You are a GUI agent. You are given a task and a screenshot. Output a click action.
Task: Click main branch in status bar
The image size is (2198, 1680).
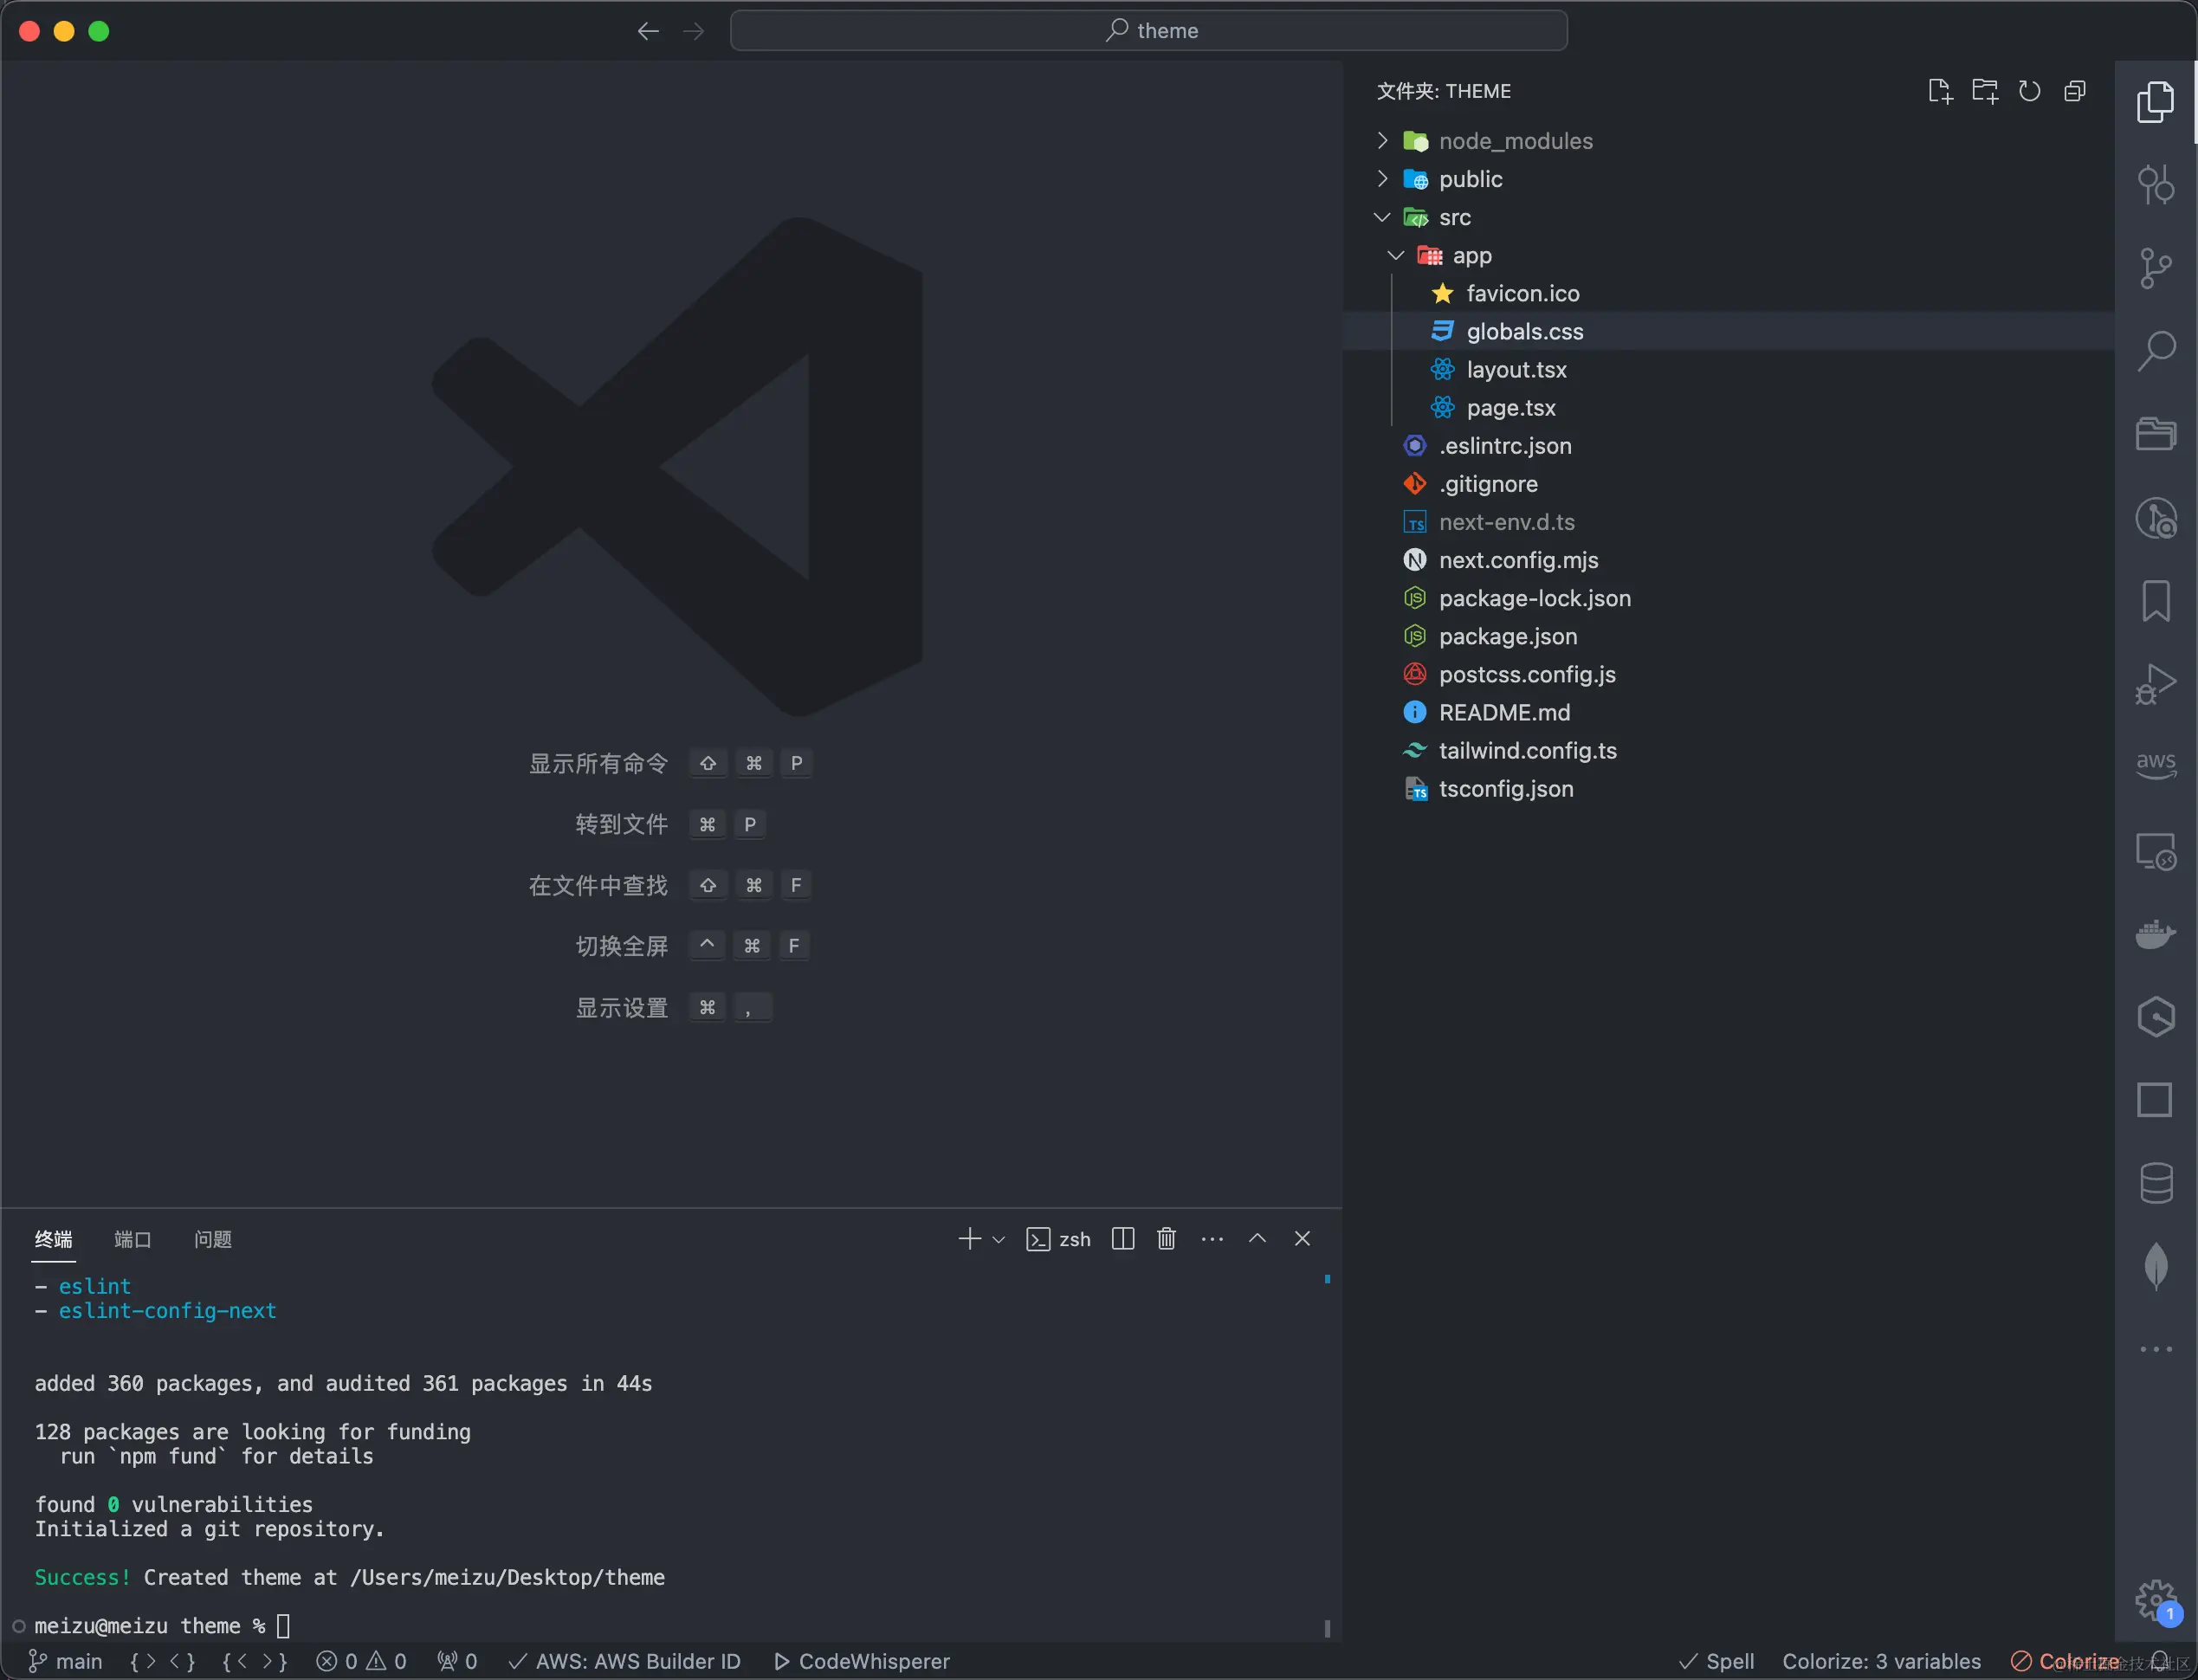(x=65, y=1661)
